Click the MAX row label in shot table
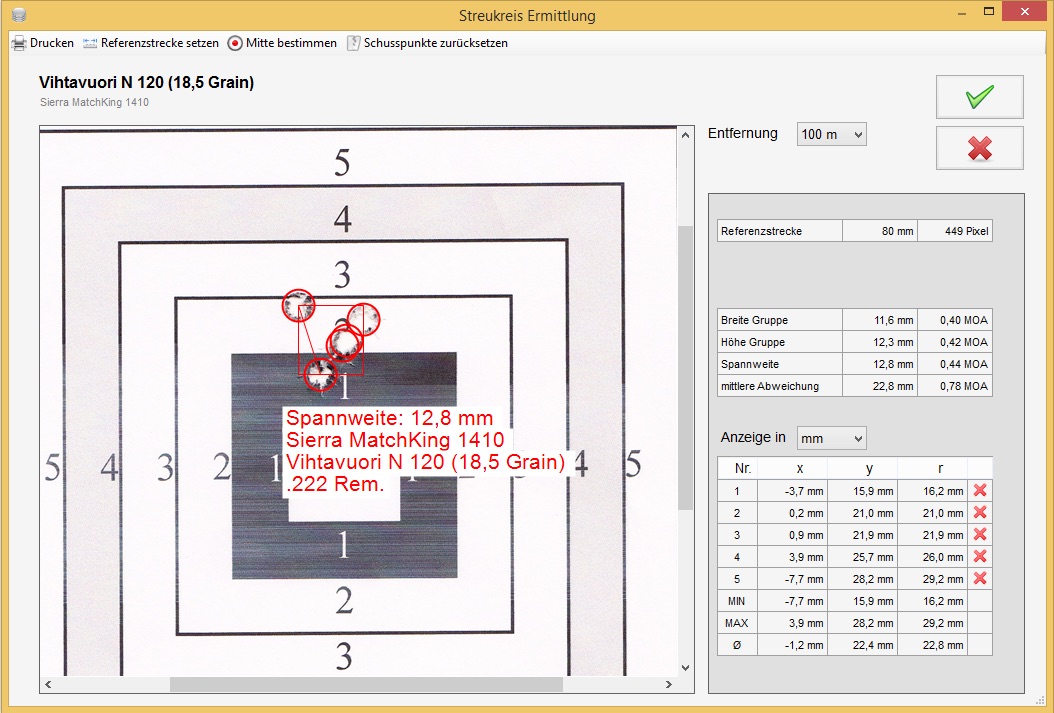 point(737,624)
